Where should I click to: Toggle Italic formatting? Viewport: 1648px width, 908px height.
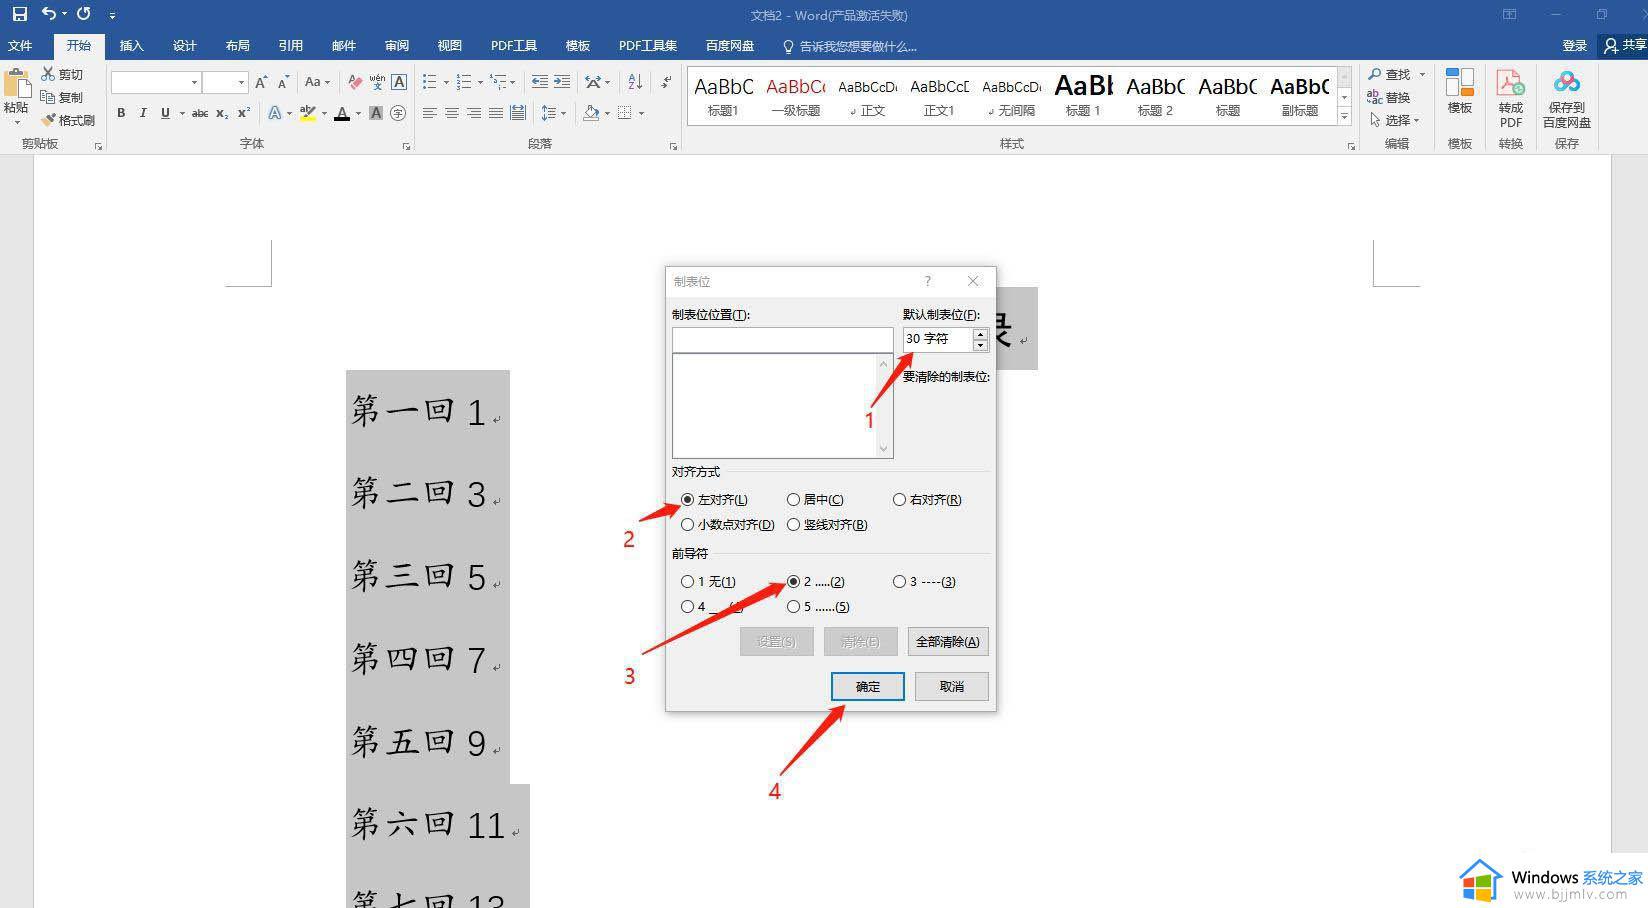[x=143, y=113]
